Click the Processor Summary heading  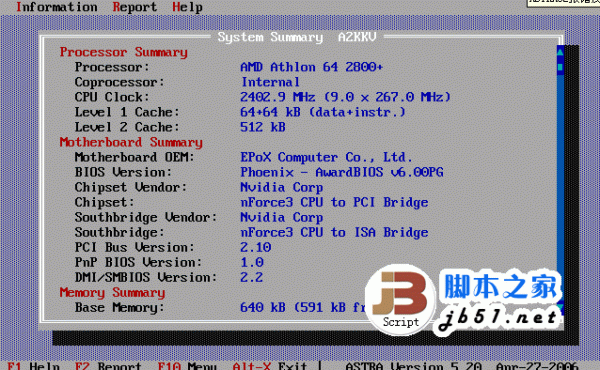[x=124, y=52]
